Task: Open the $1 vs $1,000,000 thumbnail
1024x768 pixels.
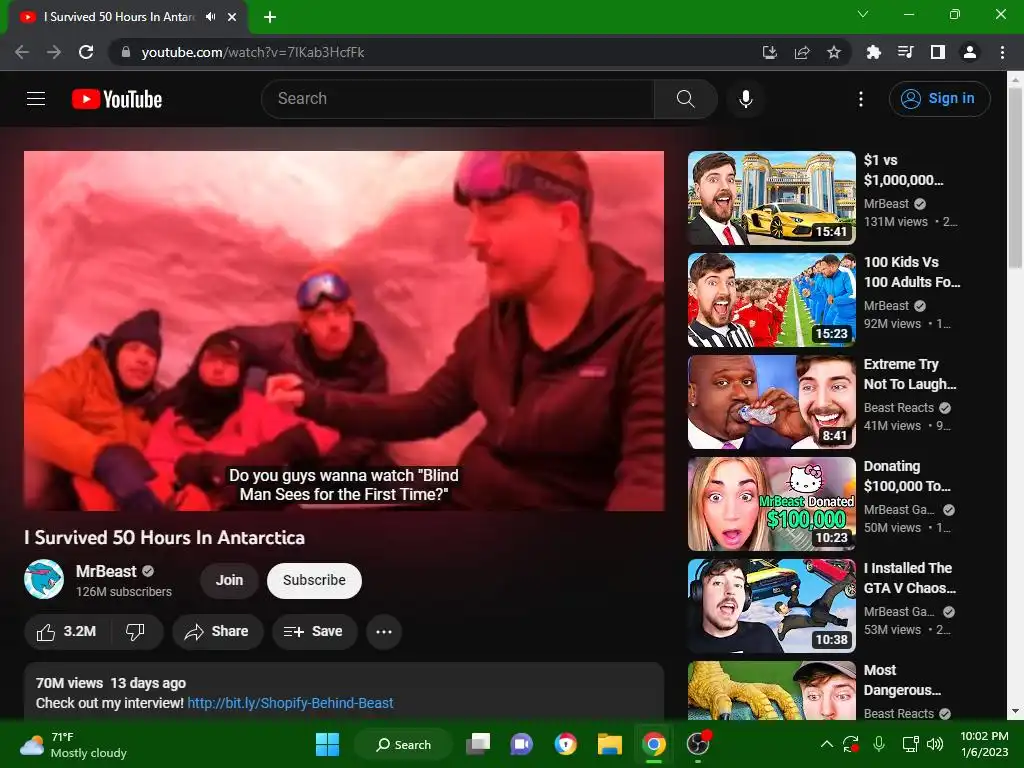Action: coord(771,198)
